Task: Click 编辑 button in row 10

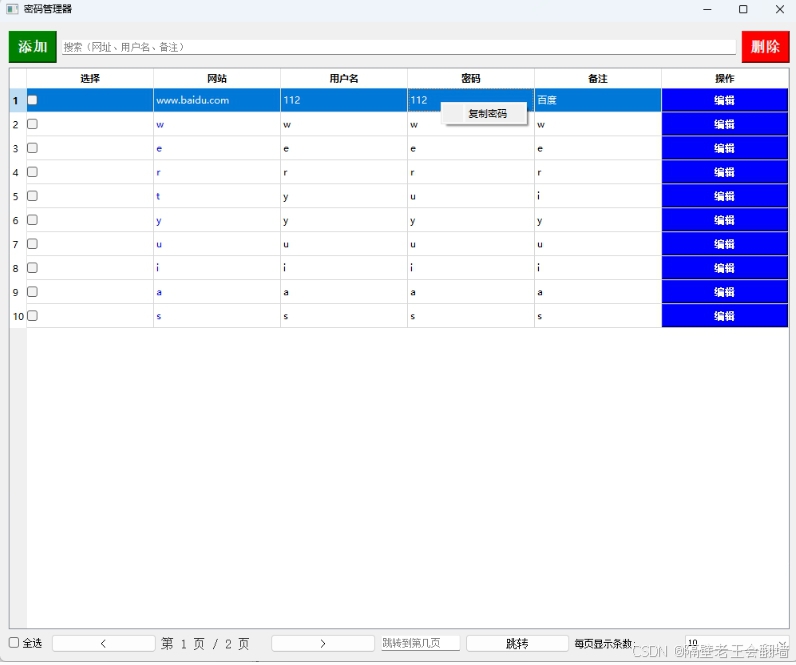Action: (x=724, y=316)
